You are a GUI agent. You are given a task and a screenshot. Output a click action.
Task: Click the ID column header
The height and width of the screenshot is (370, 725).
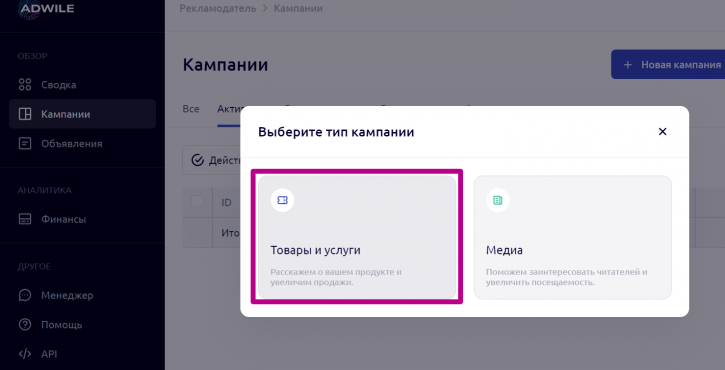226,202
